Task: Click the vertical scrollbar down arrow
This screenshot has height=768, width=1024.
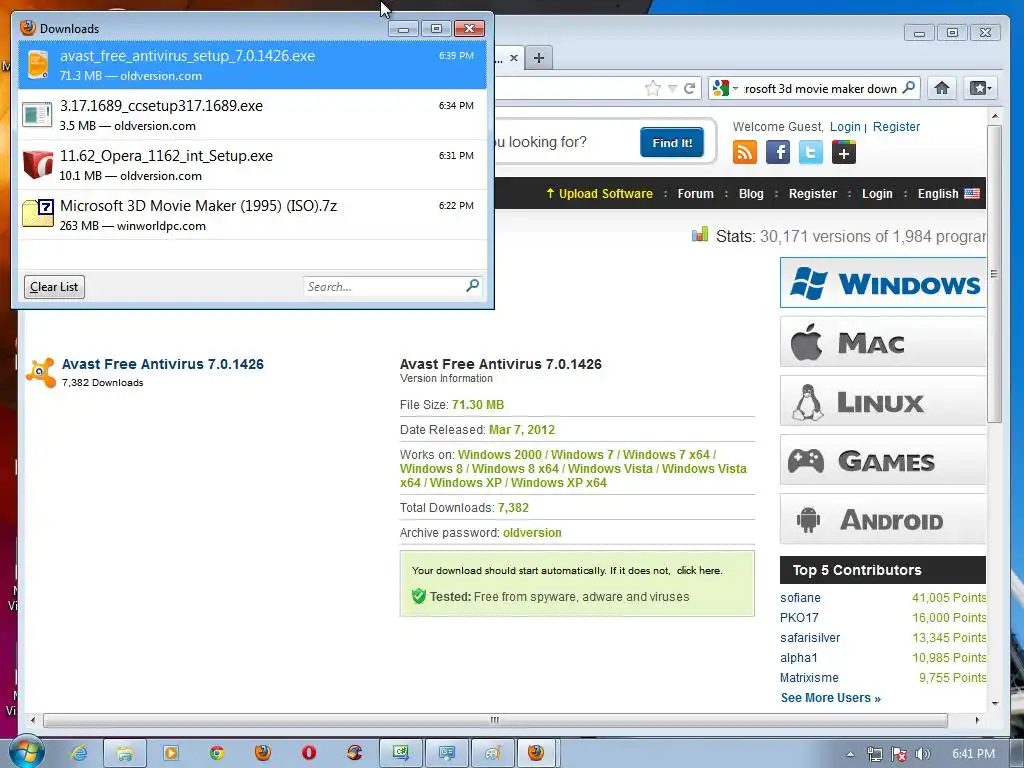Action: pyautogui.click(x=995, y=704)
